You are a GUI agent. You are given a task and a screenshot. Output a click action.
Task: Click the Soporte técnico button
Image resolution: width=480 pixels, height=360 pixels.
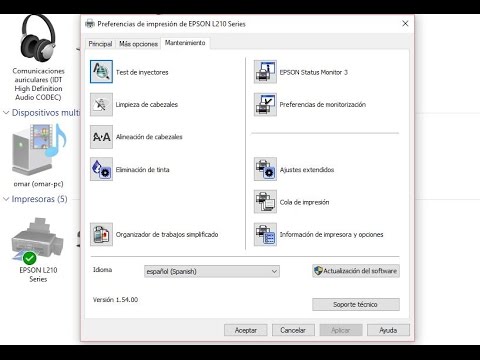pos(356,304)
